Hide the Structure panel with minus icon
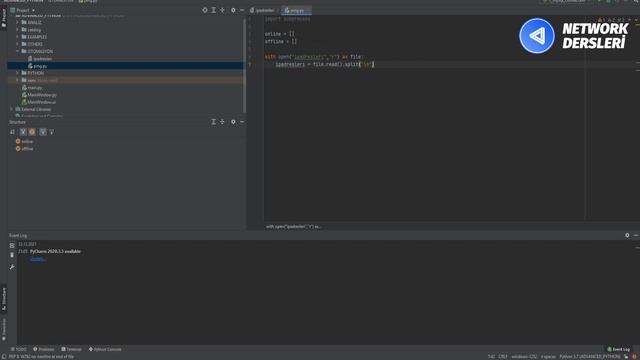 point(242,122)
